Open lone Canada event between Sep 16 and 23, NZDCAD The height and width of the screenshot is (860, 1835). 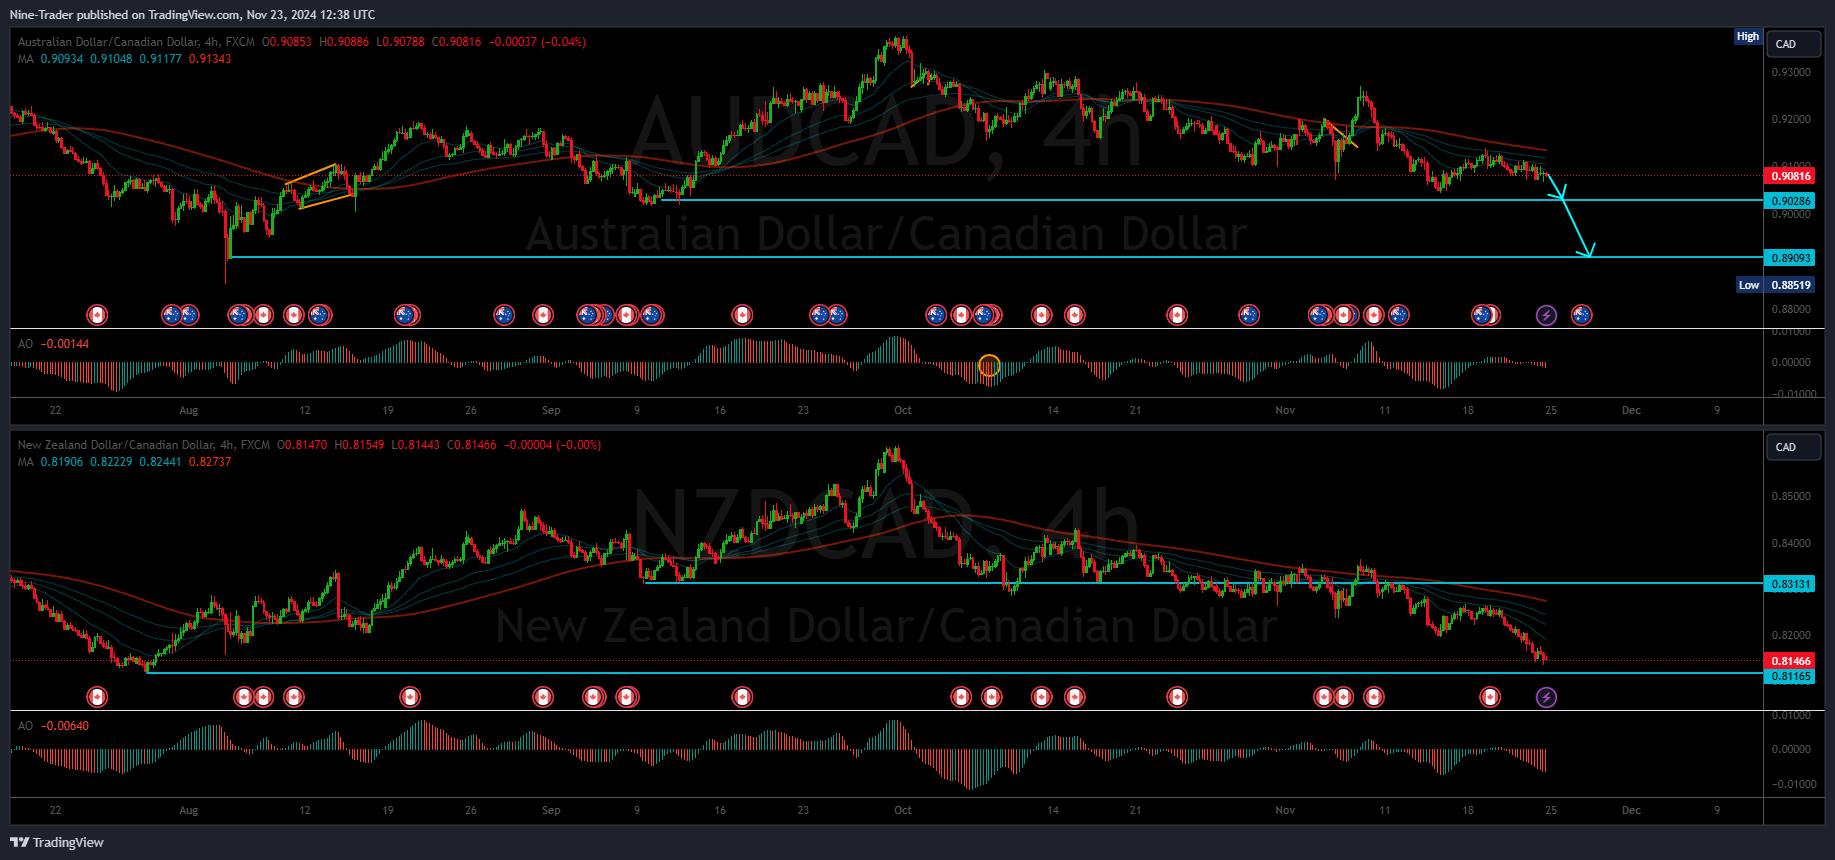click(742, 697)
